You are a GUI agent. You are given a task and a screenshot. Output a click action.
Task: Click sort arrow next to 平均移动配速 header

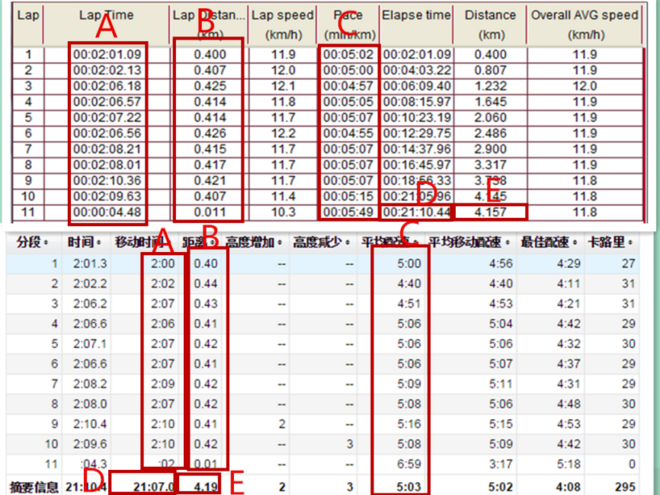click(498, 243)
